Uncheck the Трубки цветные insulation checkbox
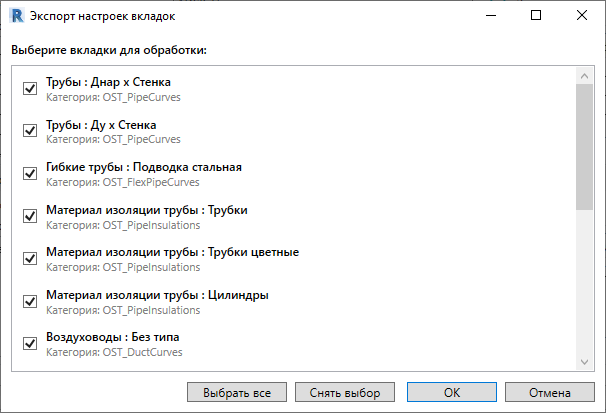The height and width of the screenshot is (413, 606). [x=30, y=258]
